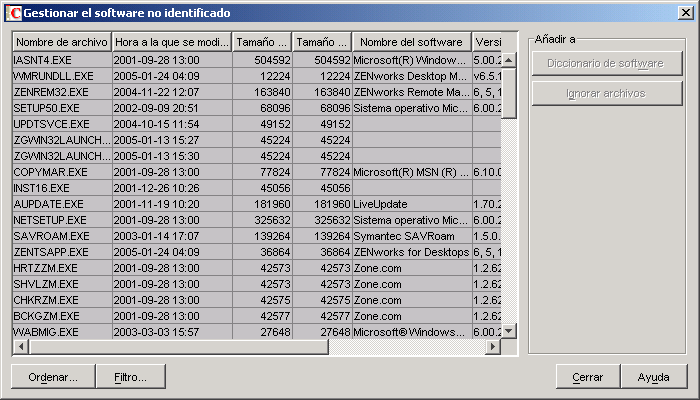Click the Ignorar archivos button
The height and width of the screenshot is (400, 700).
pyautogui.click(x=607, y=93)
